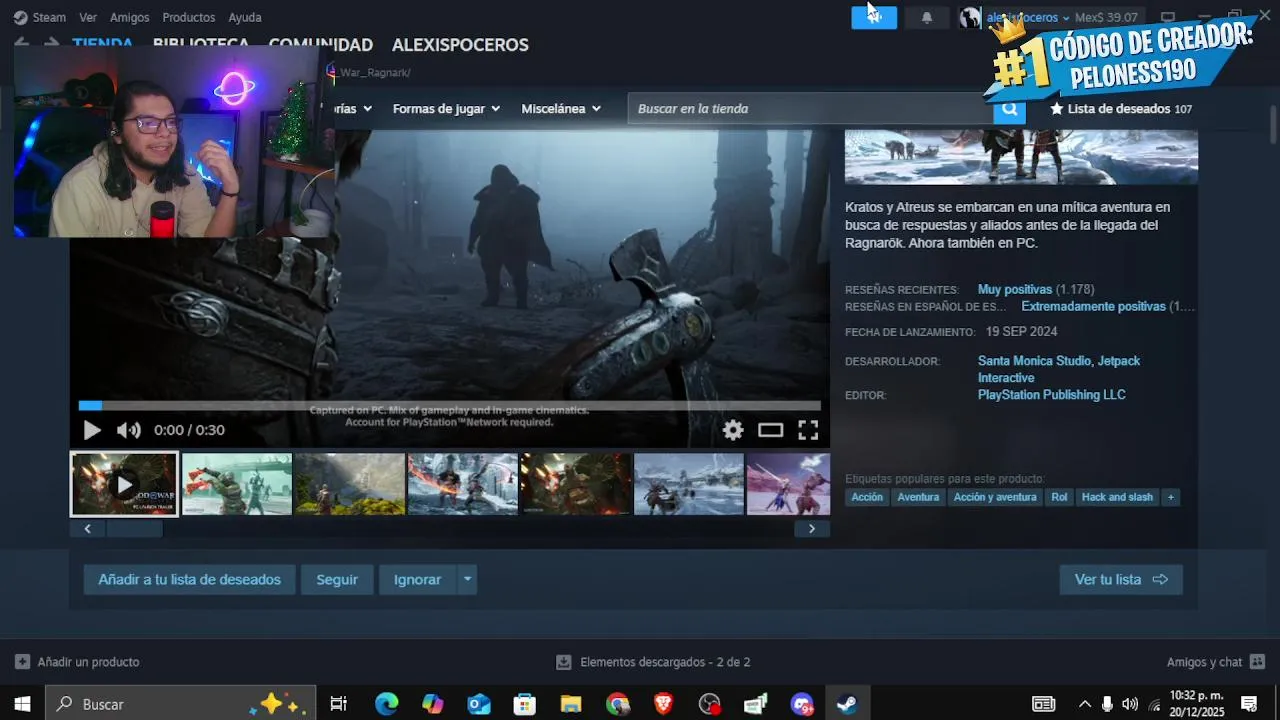Image resolution: width=1280 pixels, height=720 pixels.
Task: Click the Aventura tag
Action: (918, 497)
